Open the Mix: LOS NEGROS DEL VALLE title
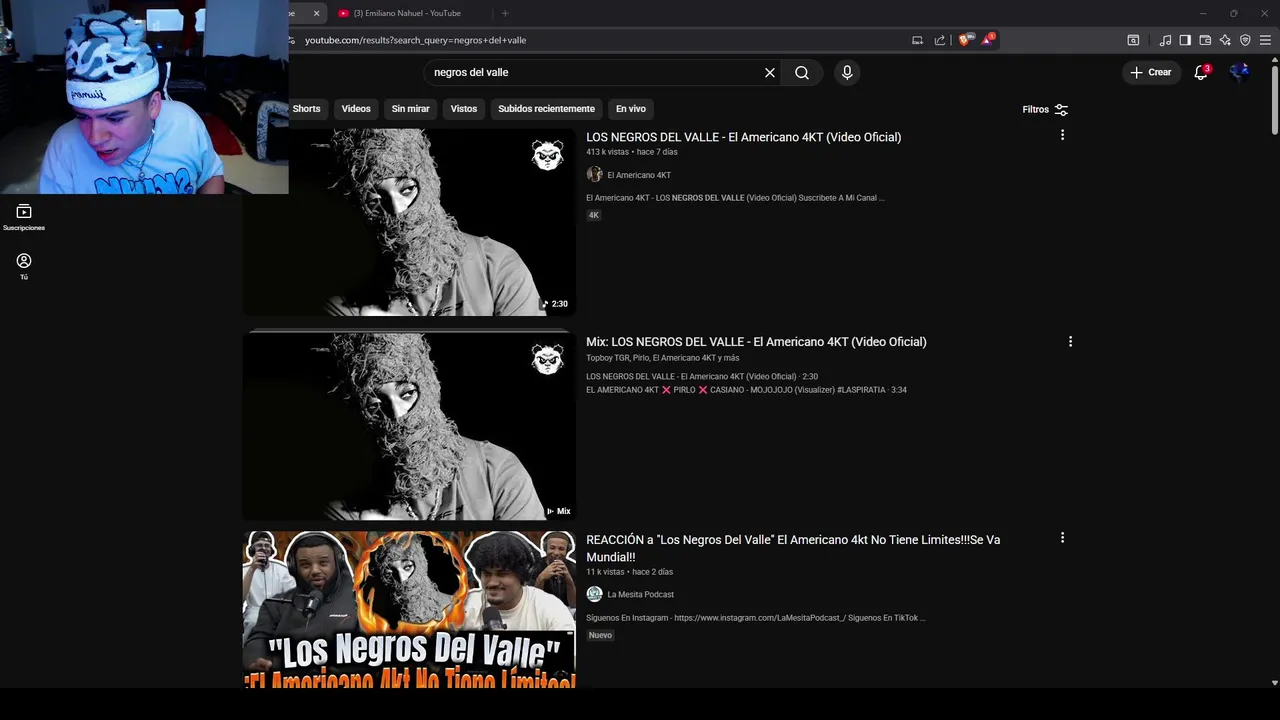Screen dimensions: 1280x720 [756, 342]
